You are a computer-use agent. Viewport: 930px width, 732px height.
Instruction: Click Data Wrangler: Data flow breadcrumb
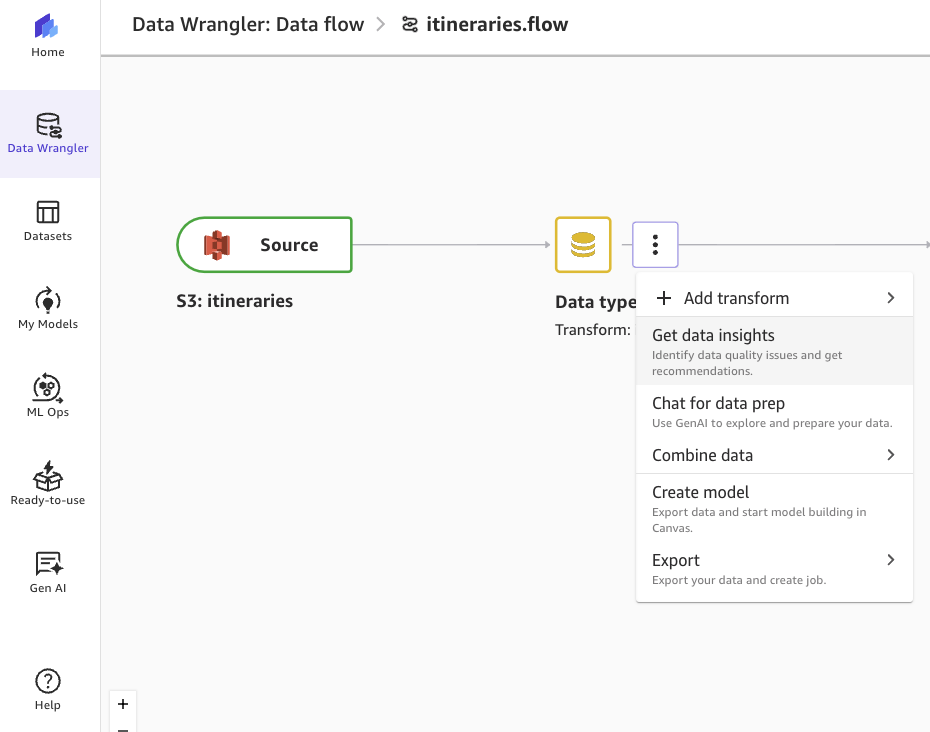tap(248, 24)
